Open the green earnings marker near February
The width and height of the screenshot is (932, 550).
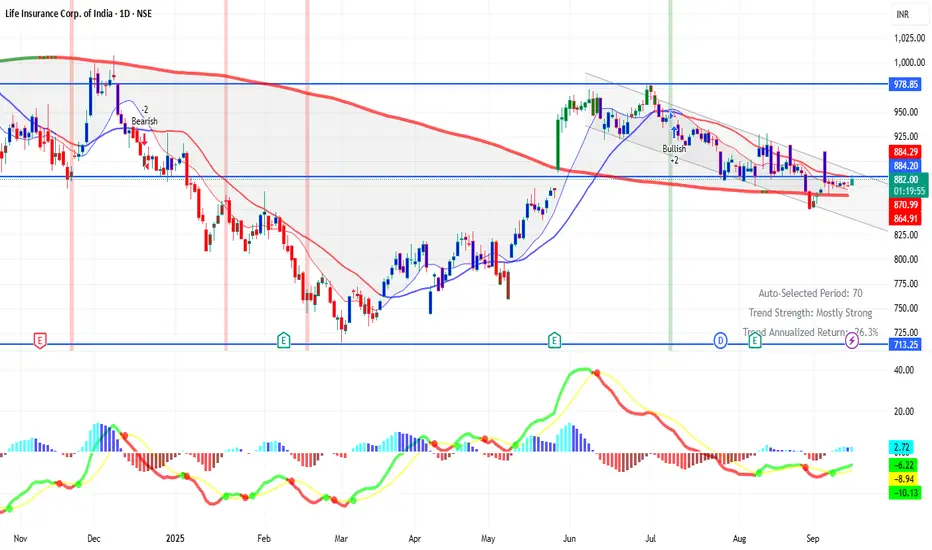pyautogui.click(x=284, y=341)
